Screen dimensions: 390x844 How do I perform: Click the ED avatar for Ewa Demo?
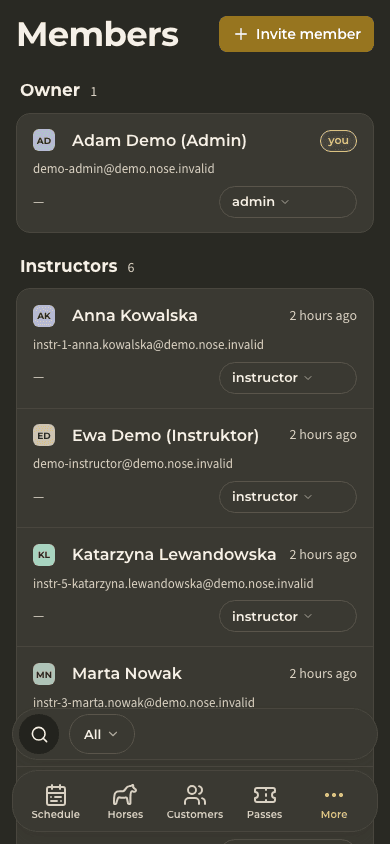tap(44, 435)
